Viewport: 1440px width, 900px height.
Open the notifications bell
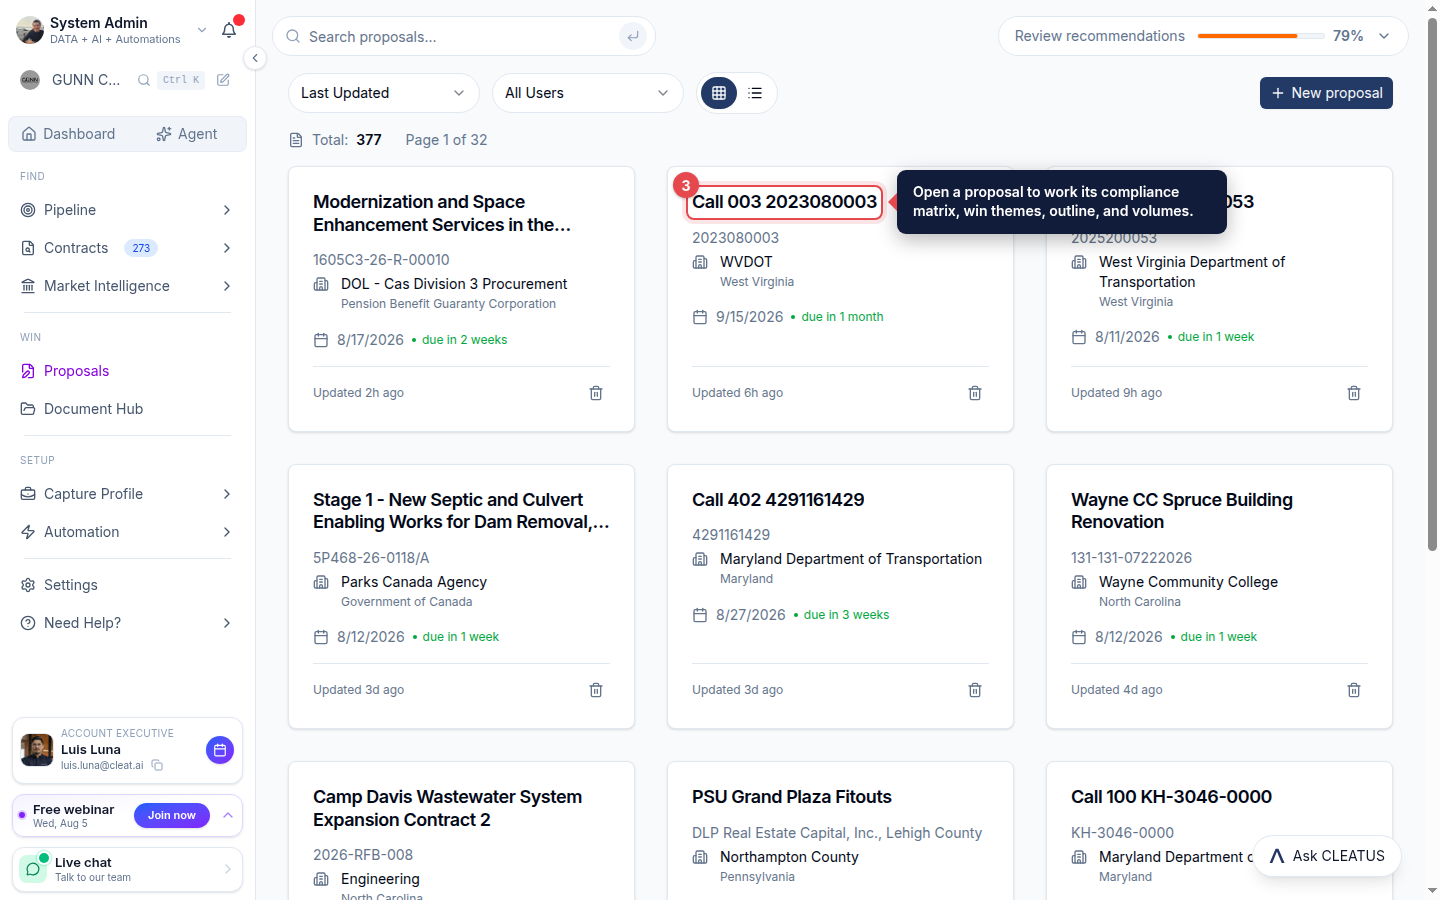pos(229,30)
